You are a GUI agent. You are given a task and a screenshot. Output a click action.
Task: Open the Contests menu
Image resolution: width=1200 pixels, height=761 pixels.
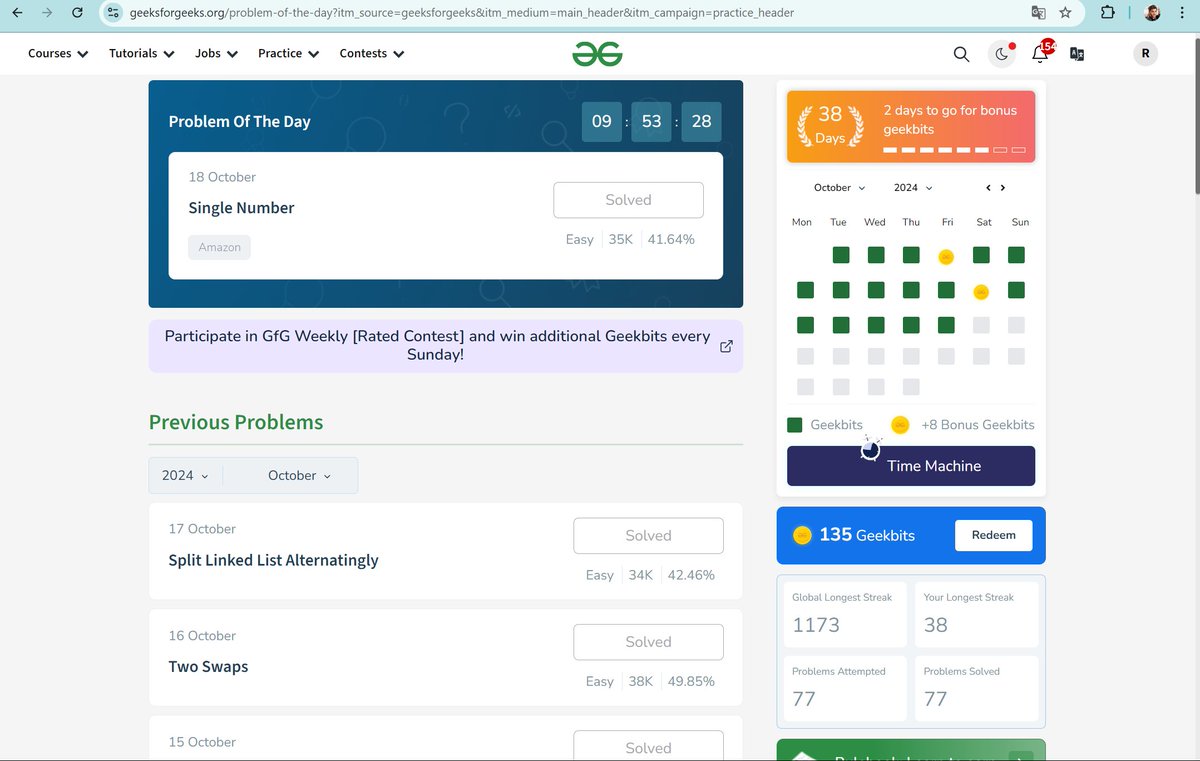[371, 53]
